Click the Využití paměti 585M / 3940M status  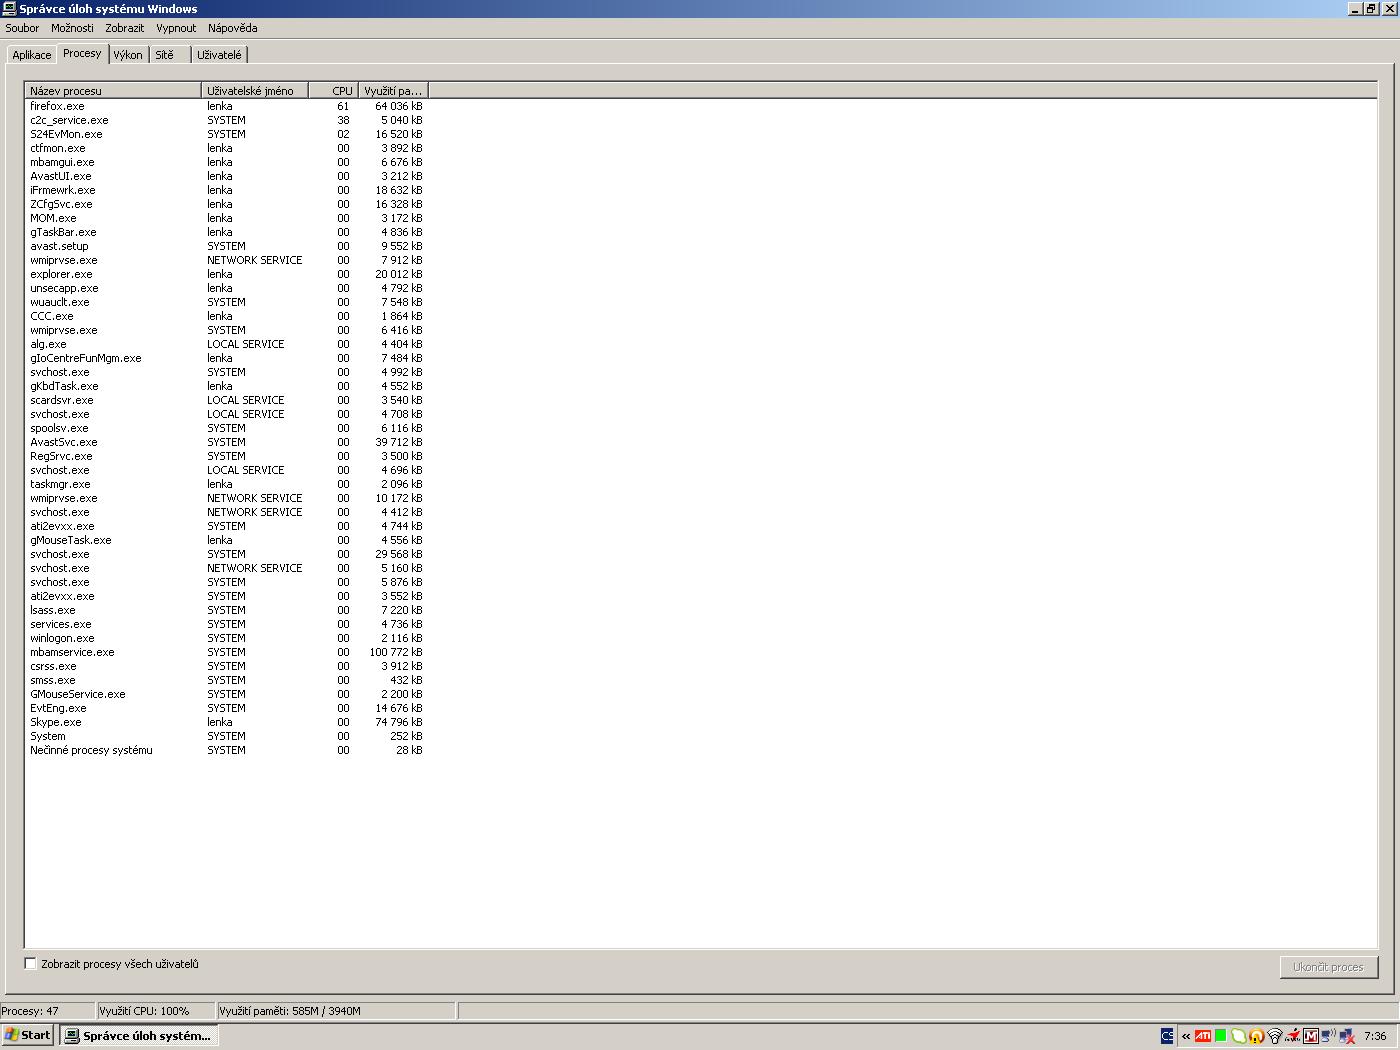(x=336, y=1011)
